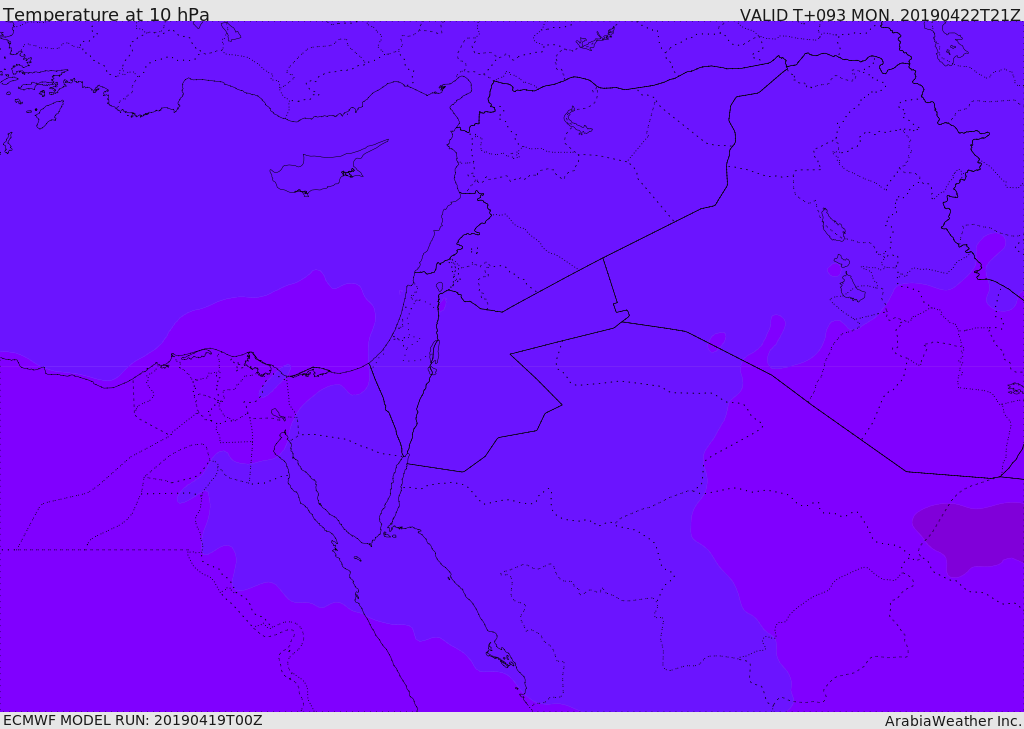Screen dimensions: 1024x729
Task: Click the 'Temperature at 10 hPa' title
Action: coord(106,14)
